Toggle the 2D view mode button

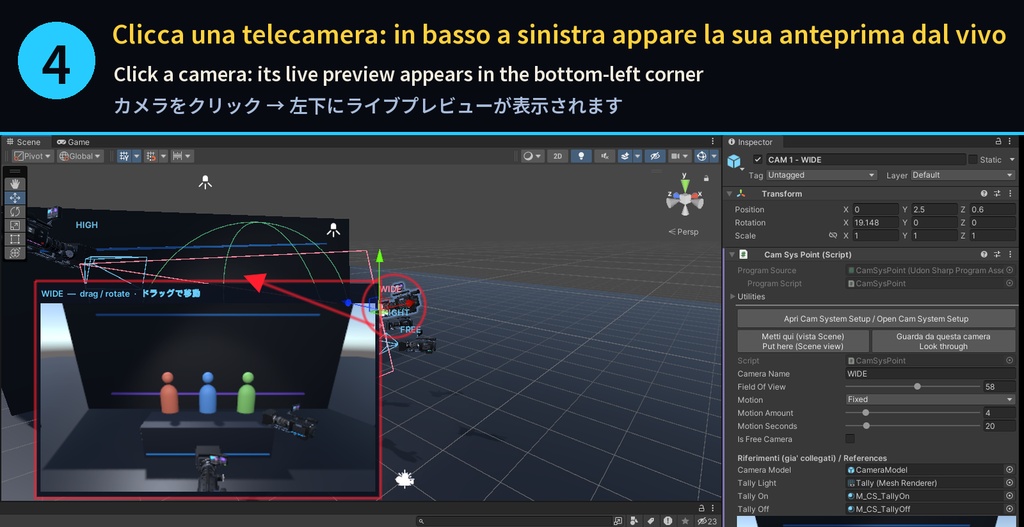557,156
